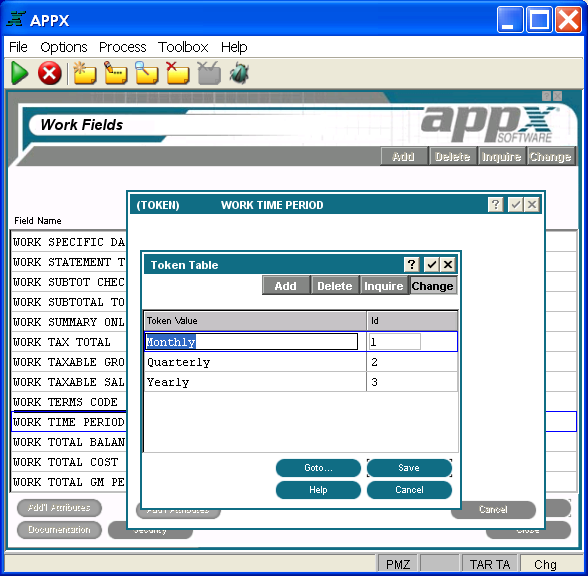Click Work Fields Delete mode button
Screen dimensions: 588x576
click(x=452, y=156)
